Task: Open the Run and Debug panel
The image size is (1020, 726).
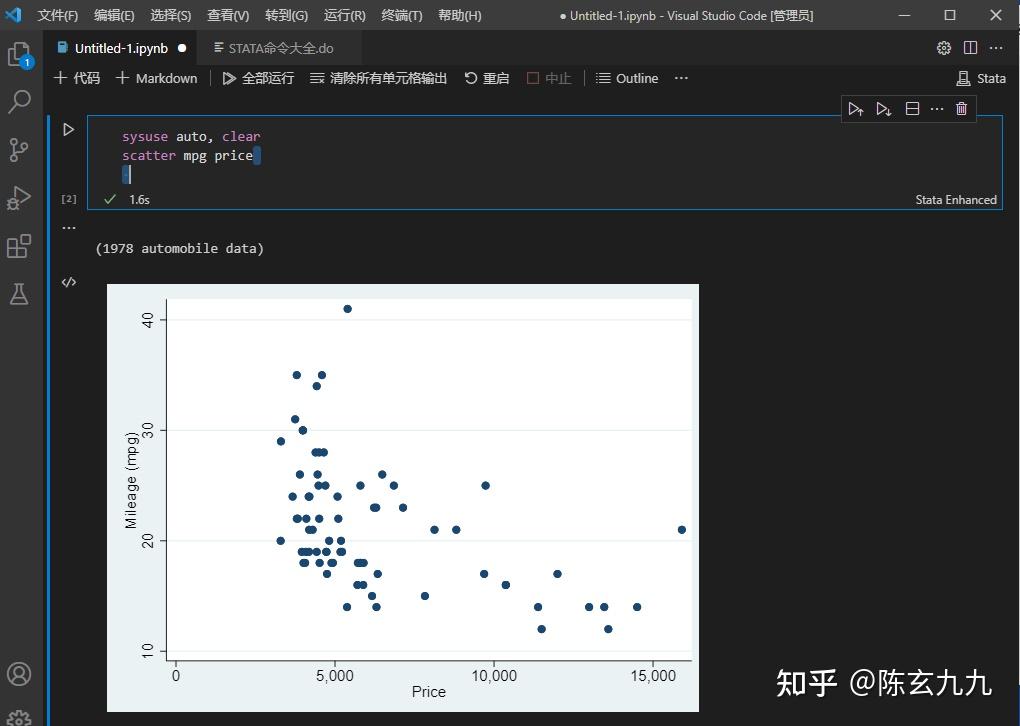Action: coord(20,198)
